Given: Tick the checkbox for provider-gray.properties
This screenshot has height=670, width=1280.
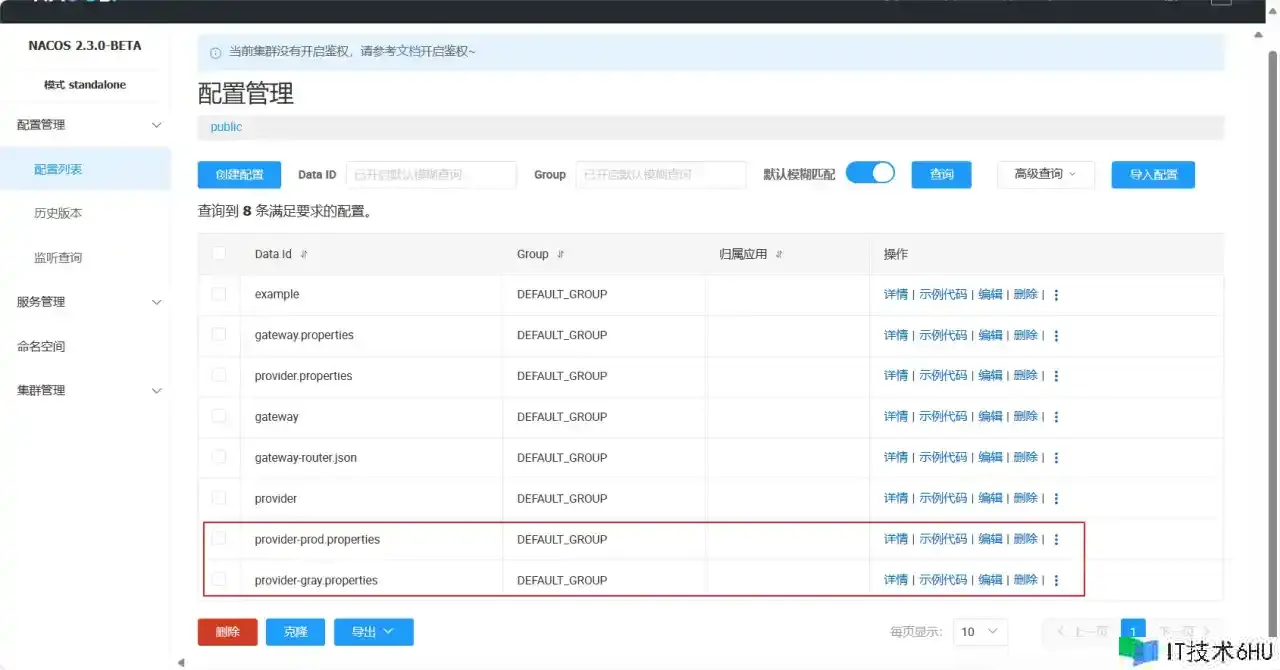Looking at the screenshot, I should point(219,579).
